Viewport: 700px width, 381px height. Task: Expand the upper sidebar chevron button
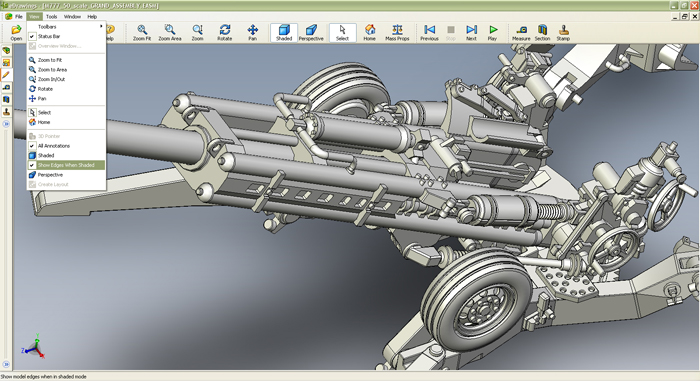coord(6,124)
